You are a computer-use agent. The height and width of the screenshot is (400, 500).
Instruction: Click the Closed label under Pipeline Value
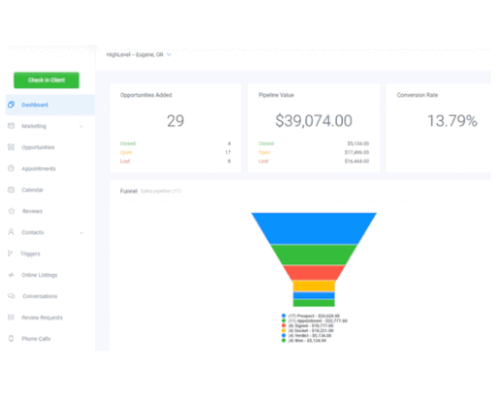coord(266,144)
